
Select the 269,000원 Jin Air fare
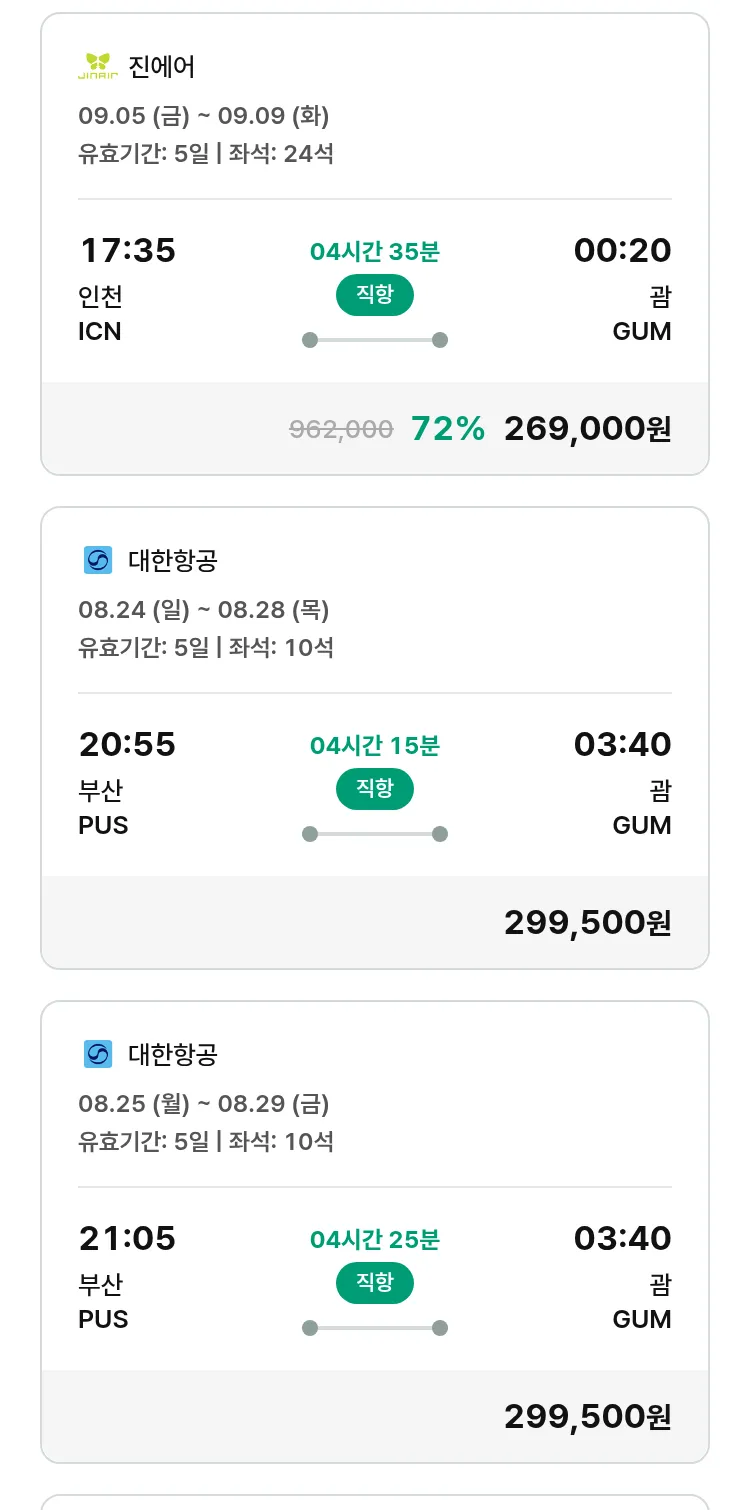587,429
